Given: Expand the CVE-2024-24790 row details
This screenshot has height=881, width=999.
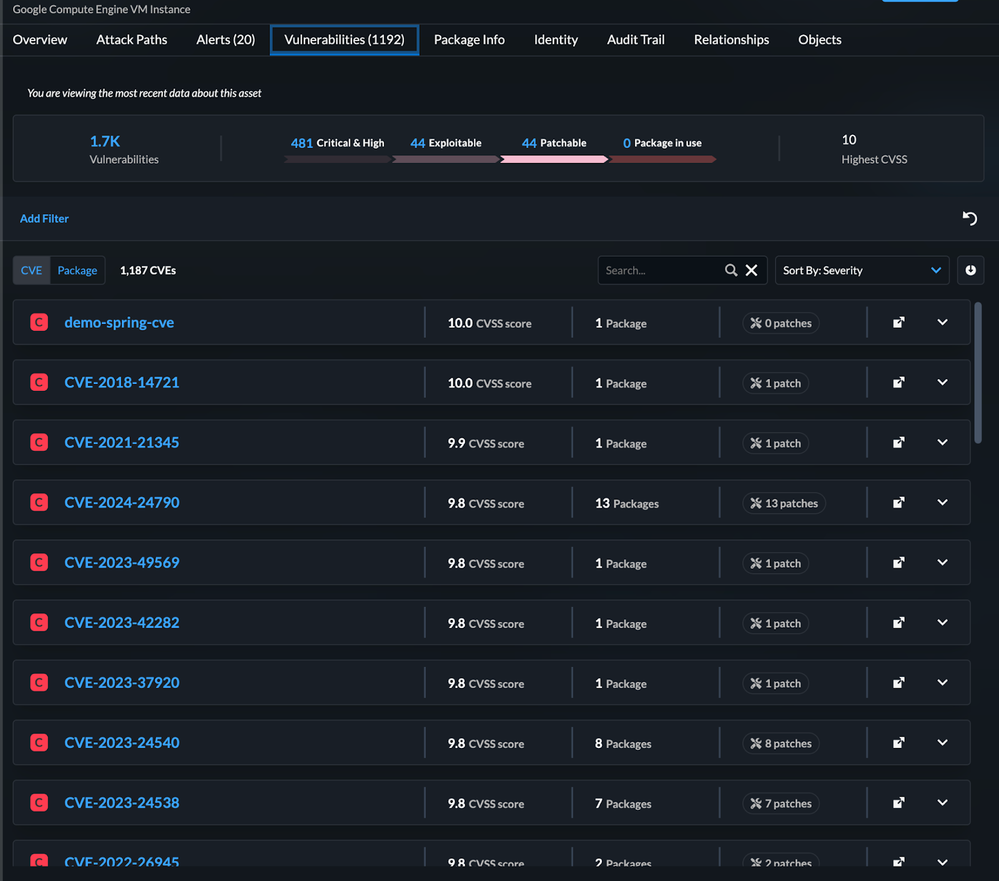Looking at the screenshot, I should [x=942, y=503].
